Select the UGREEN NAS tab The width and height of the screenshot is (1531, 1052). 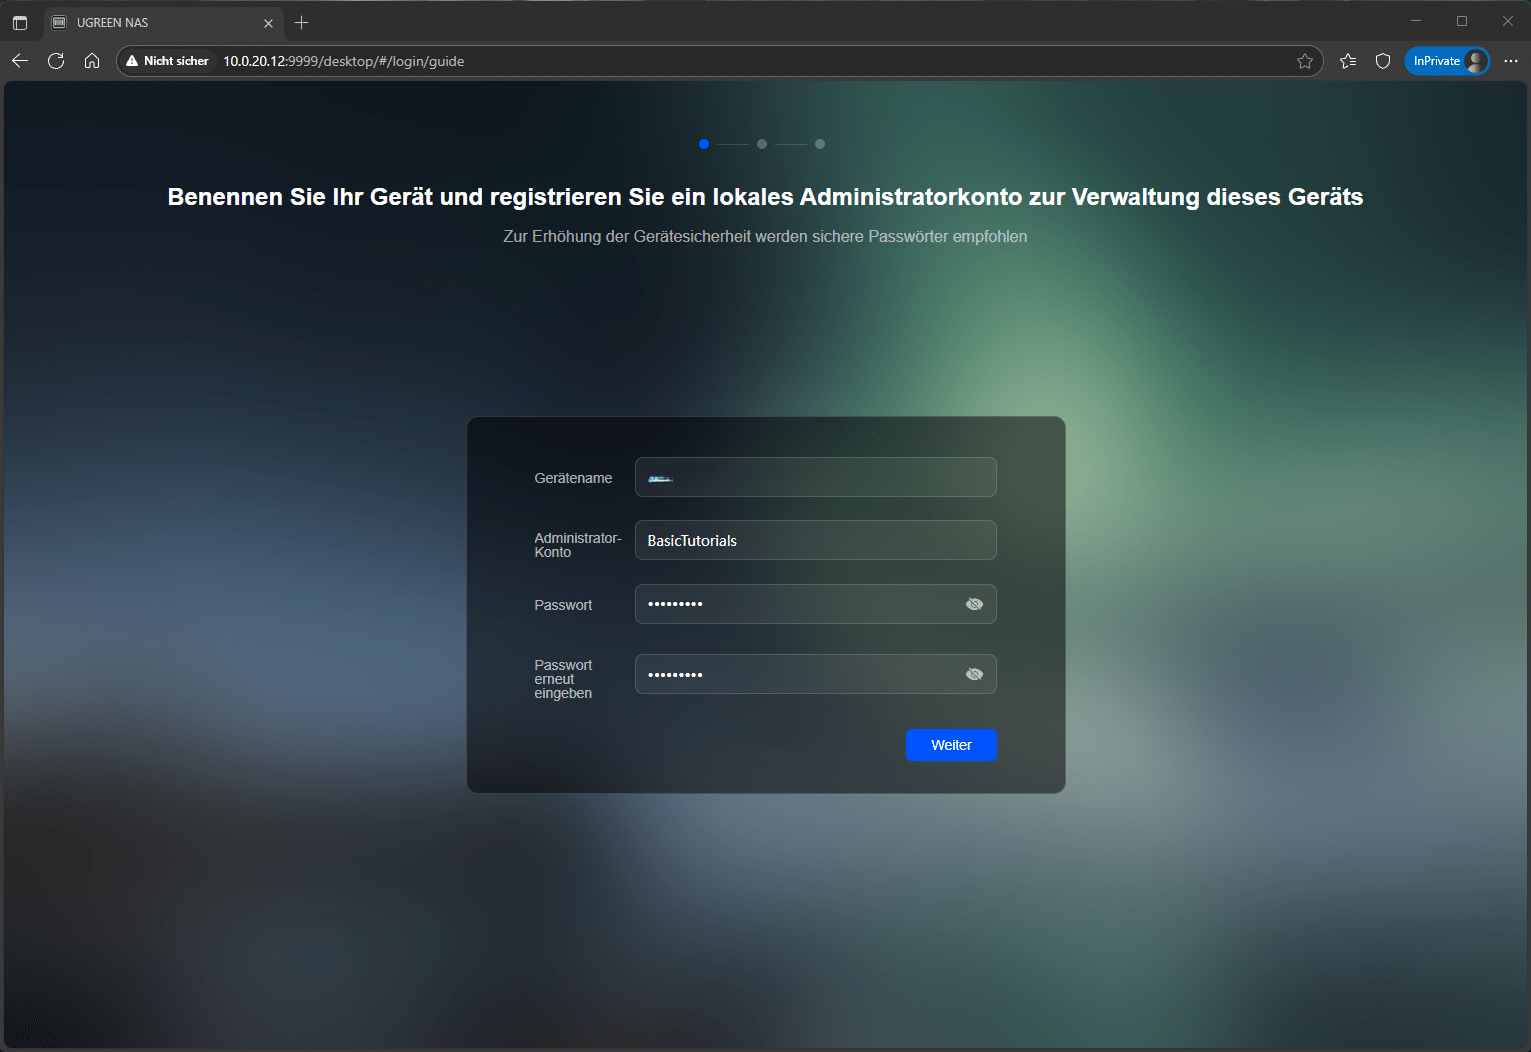point(150,22)
